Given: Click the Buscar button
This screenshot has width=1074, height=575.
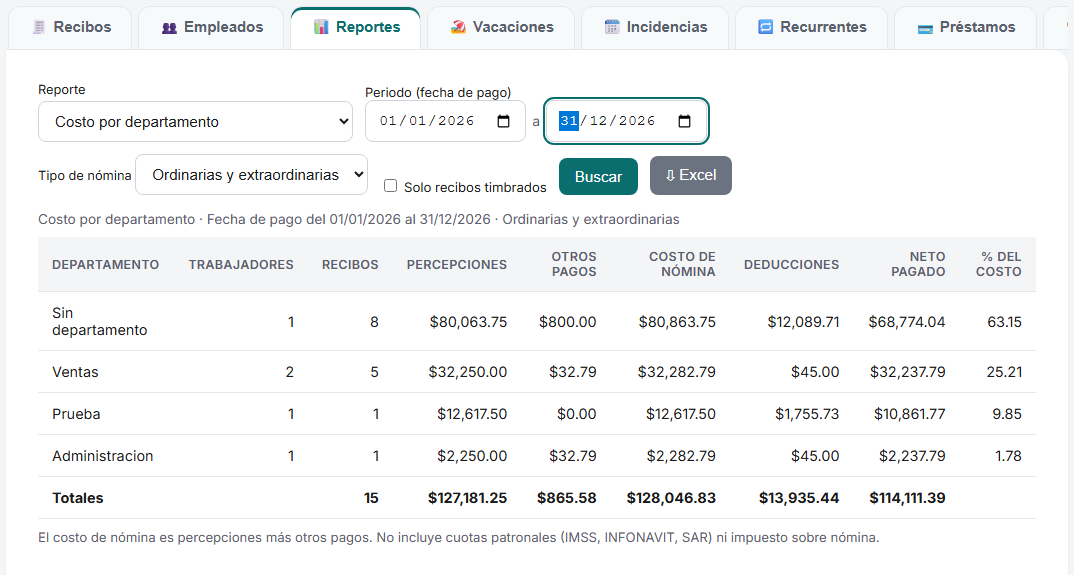Looking at the screenshot, I should pyautogui.click(x=598, y=177).
